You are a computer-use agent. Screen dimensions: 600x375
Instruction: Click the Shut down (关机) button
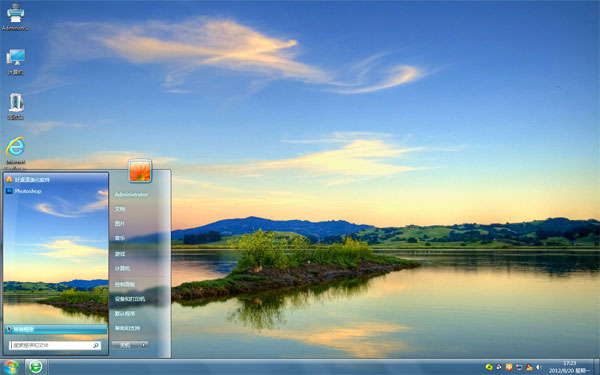click(126, 345)
